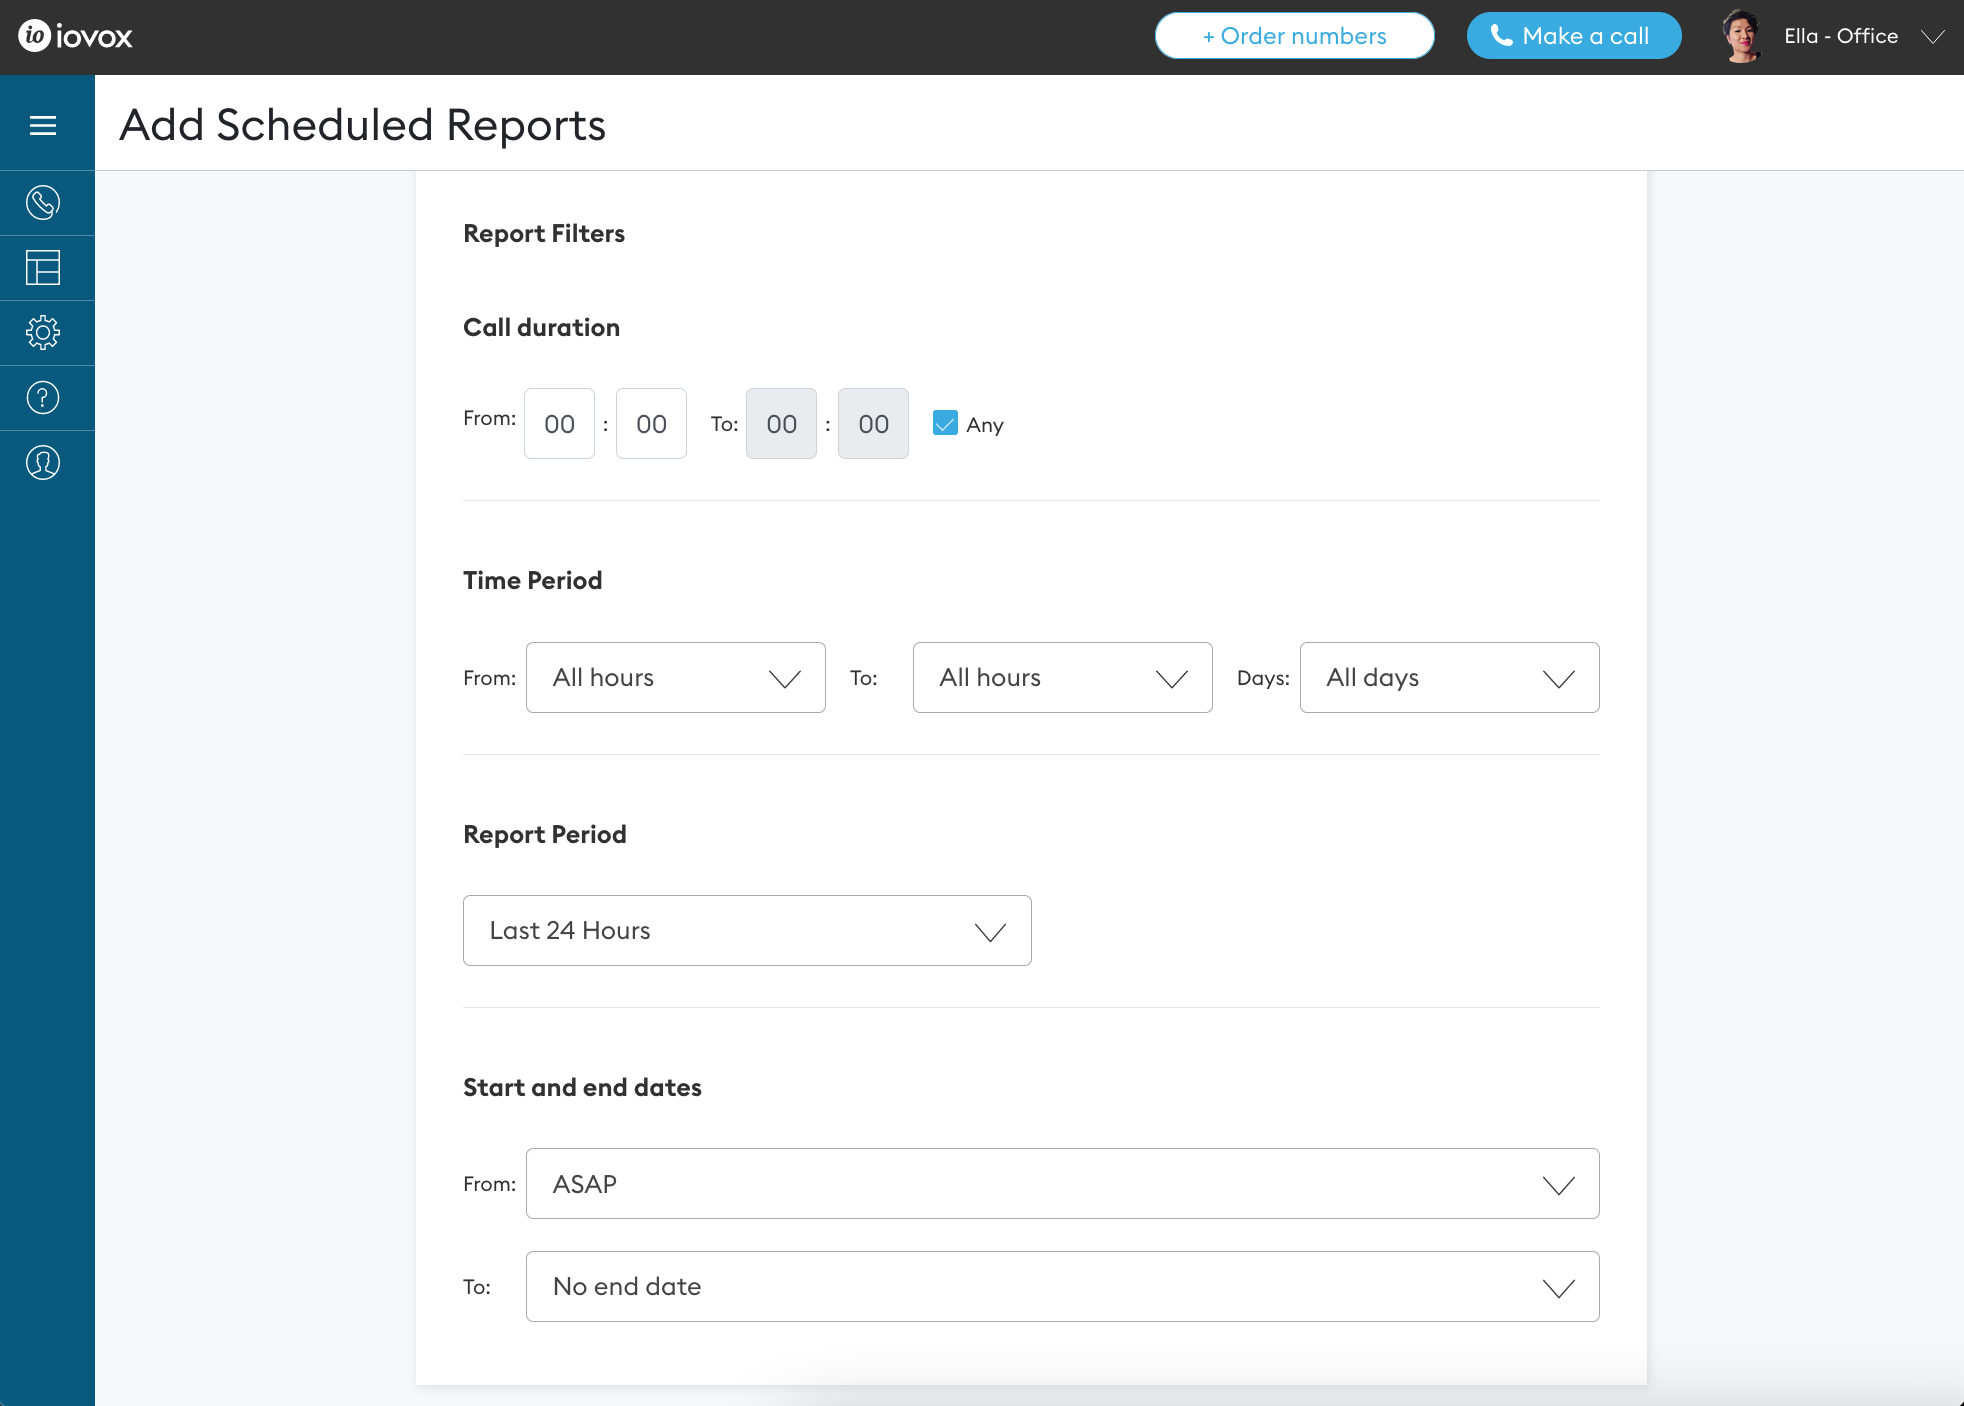The image size is (1964, 1406).
Task: Open Time Period To hours dropdown
Action: 1062,678
